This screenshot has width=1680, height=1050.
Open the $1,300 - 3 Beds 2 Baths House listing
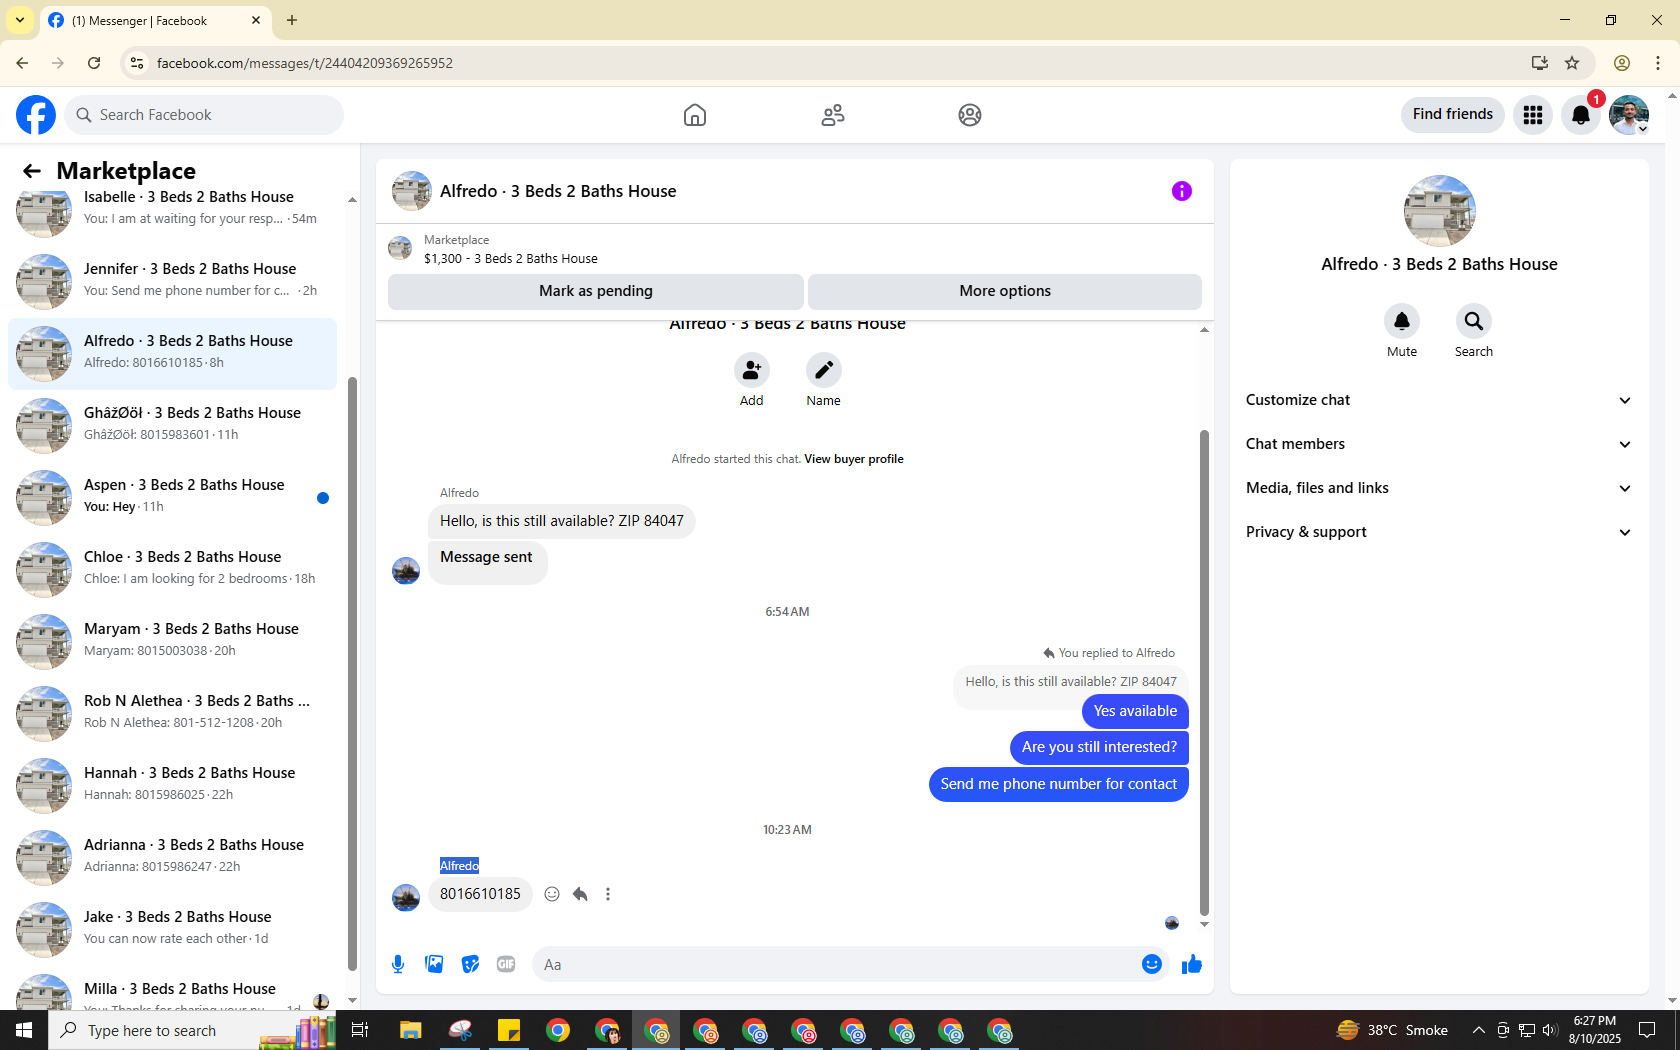click(510, 259)
